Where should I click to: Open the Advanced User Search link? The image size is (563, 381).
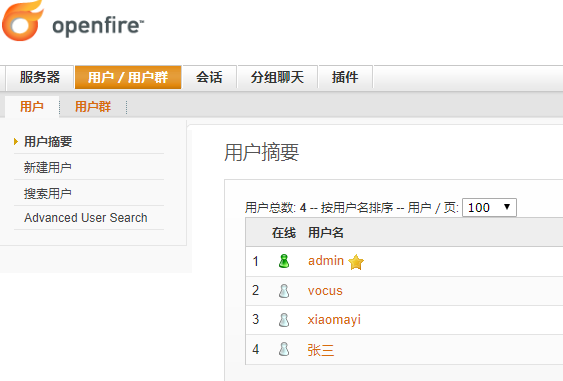86,218
